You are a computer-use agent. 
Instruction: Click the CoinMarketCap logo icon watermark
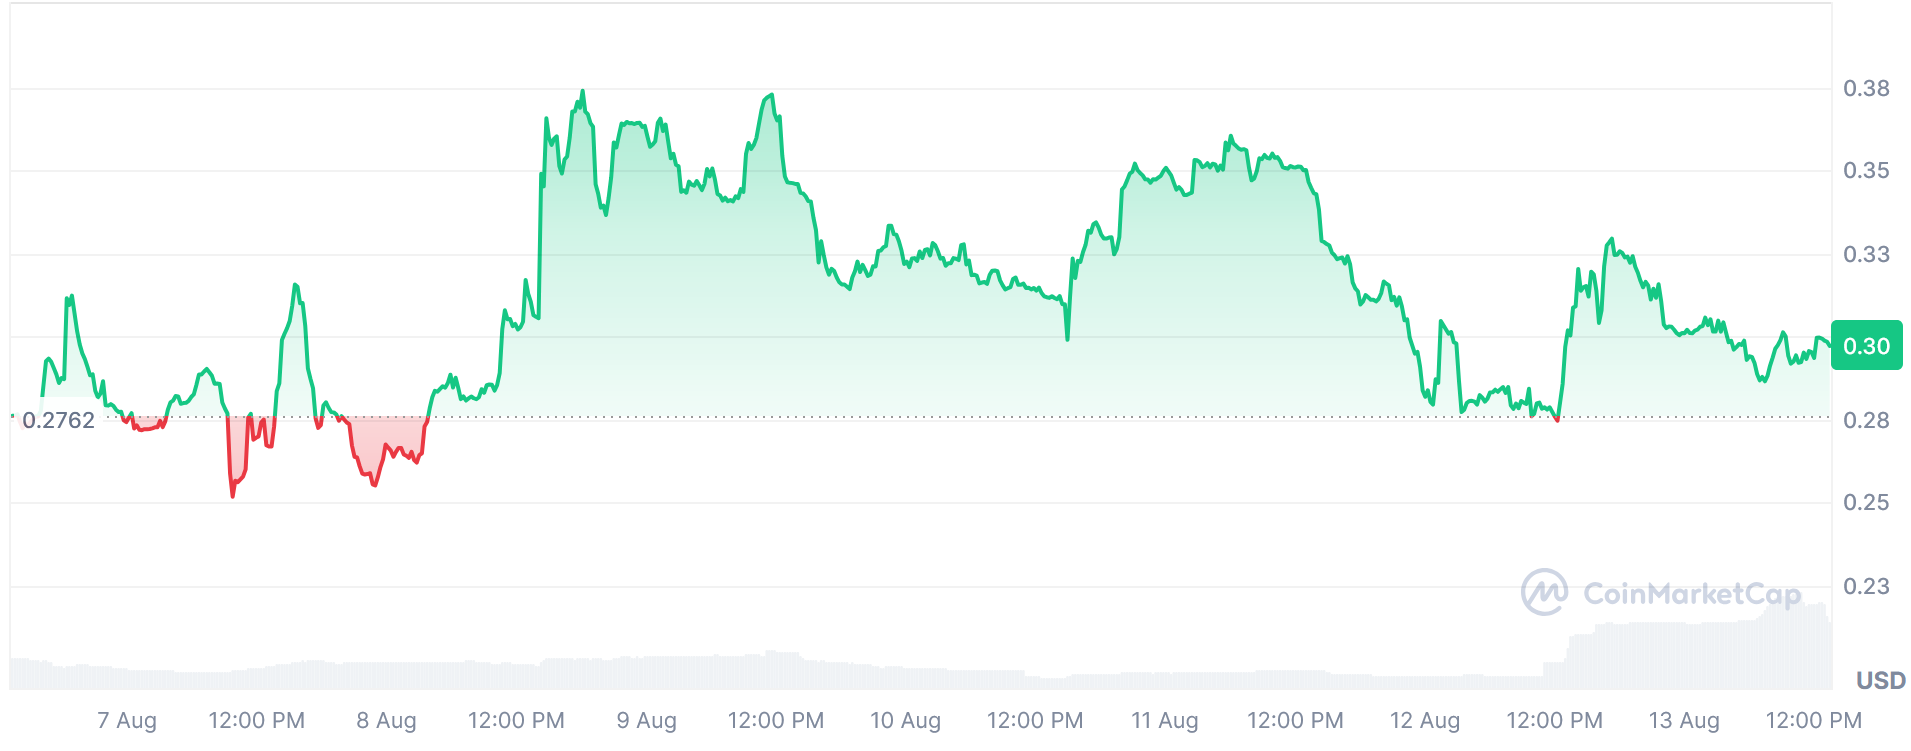1544,592
